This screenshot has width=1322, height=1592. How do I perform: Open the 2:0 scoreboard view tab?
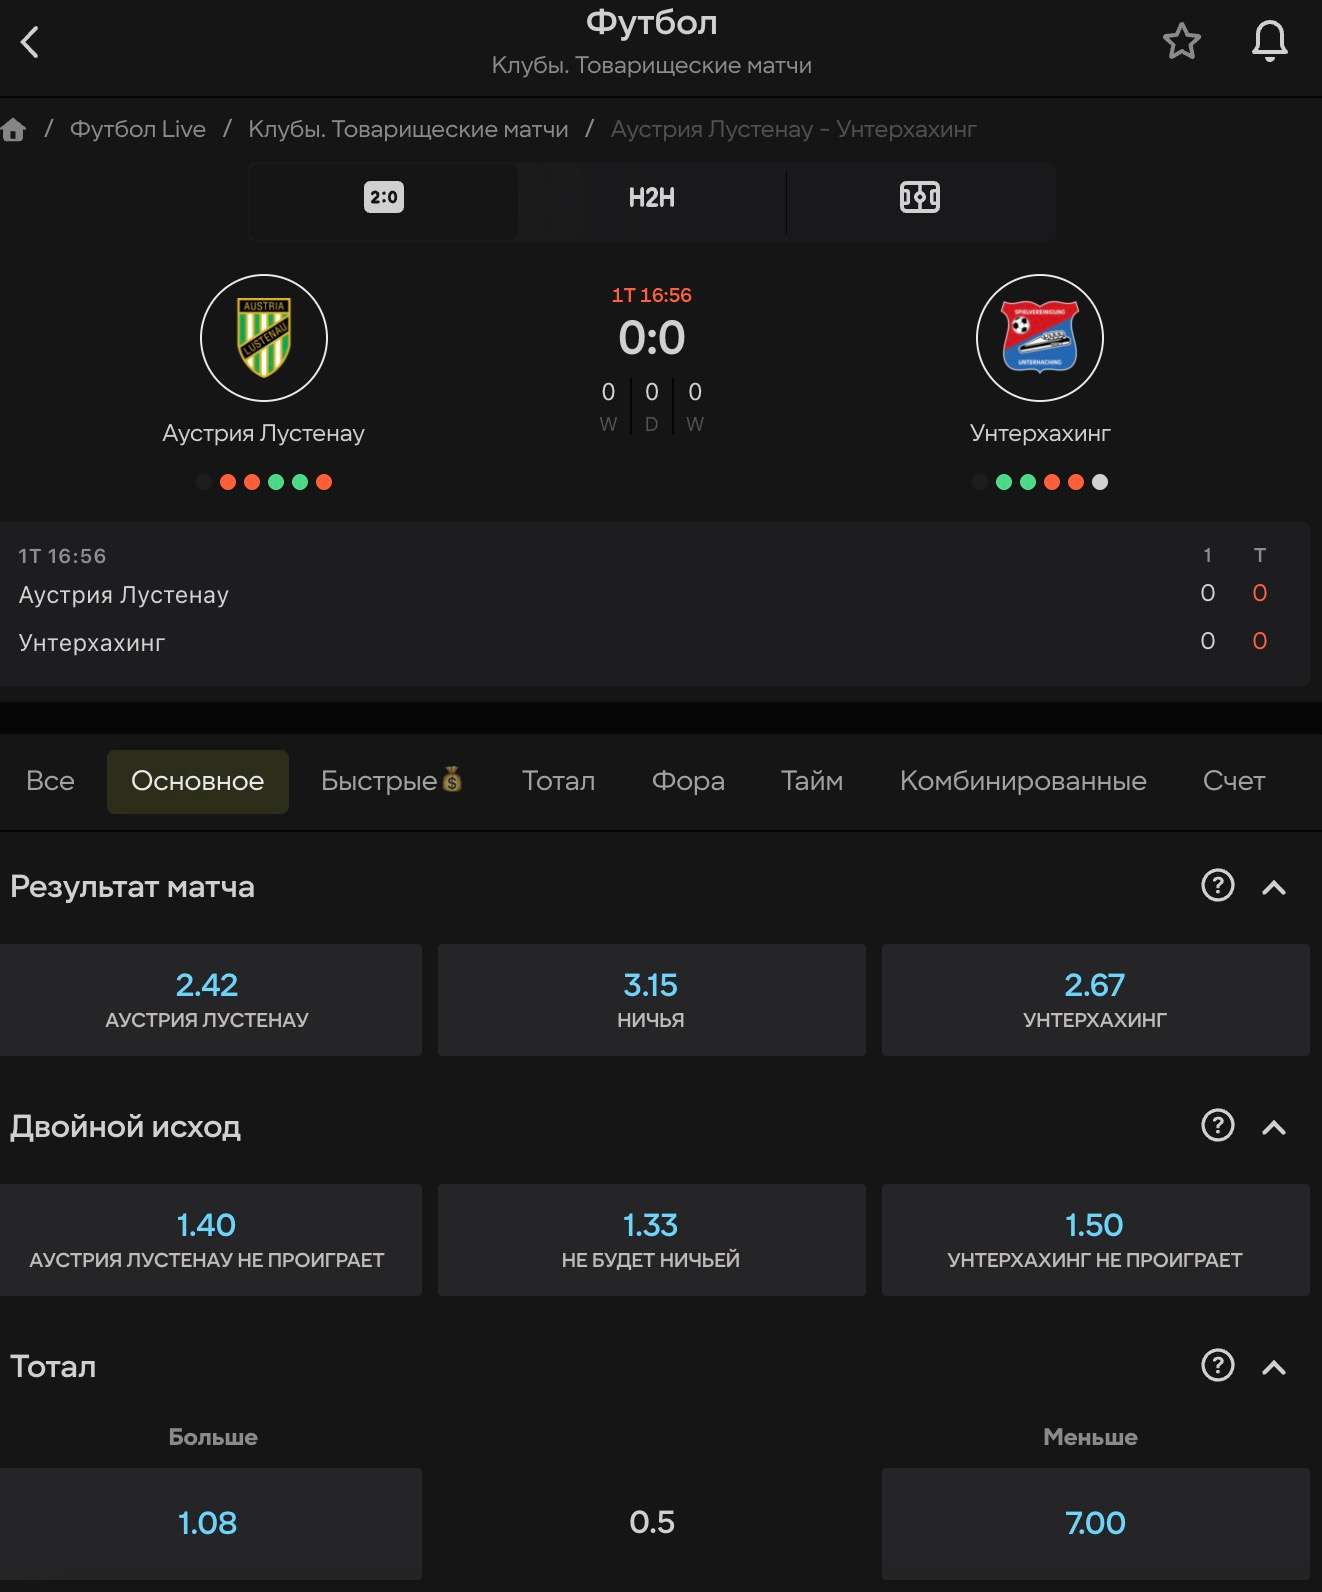click(x=384, y=198)
